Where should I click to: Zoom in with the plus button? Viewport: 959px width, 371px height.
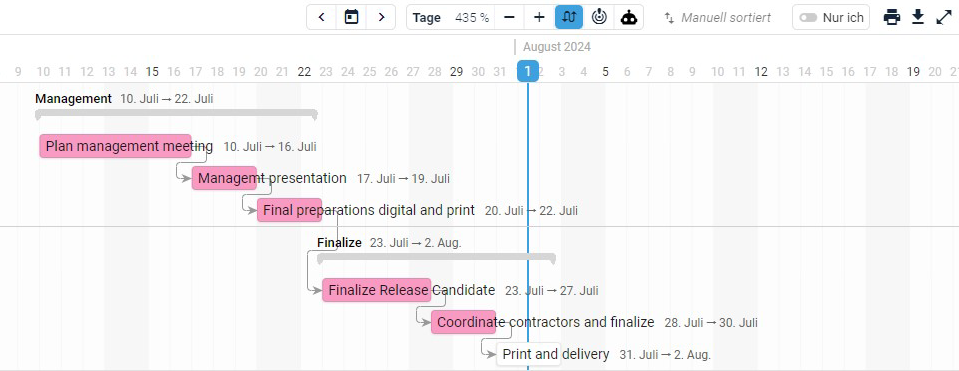[539, 17]
